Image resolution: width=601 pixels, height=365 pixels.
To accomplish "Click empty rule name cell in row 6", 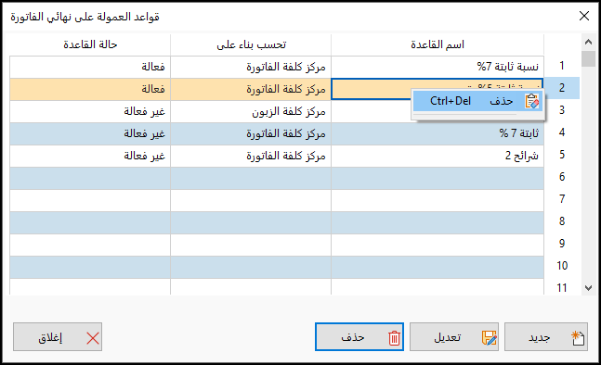I will [437, 178].
